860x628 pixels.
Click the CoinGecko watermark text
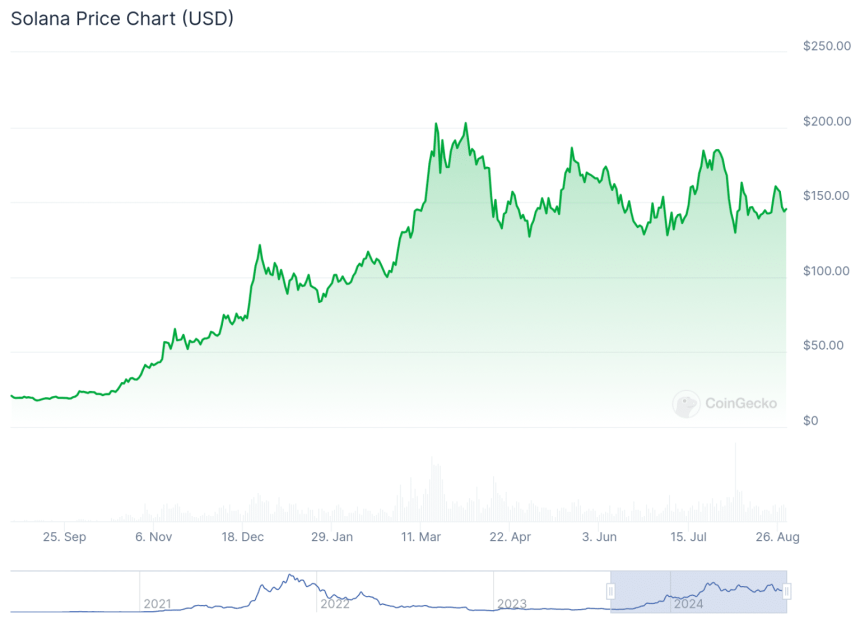(740, 404)
